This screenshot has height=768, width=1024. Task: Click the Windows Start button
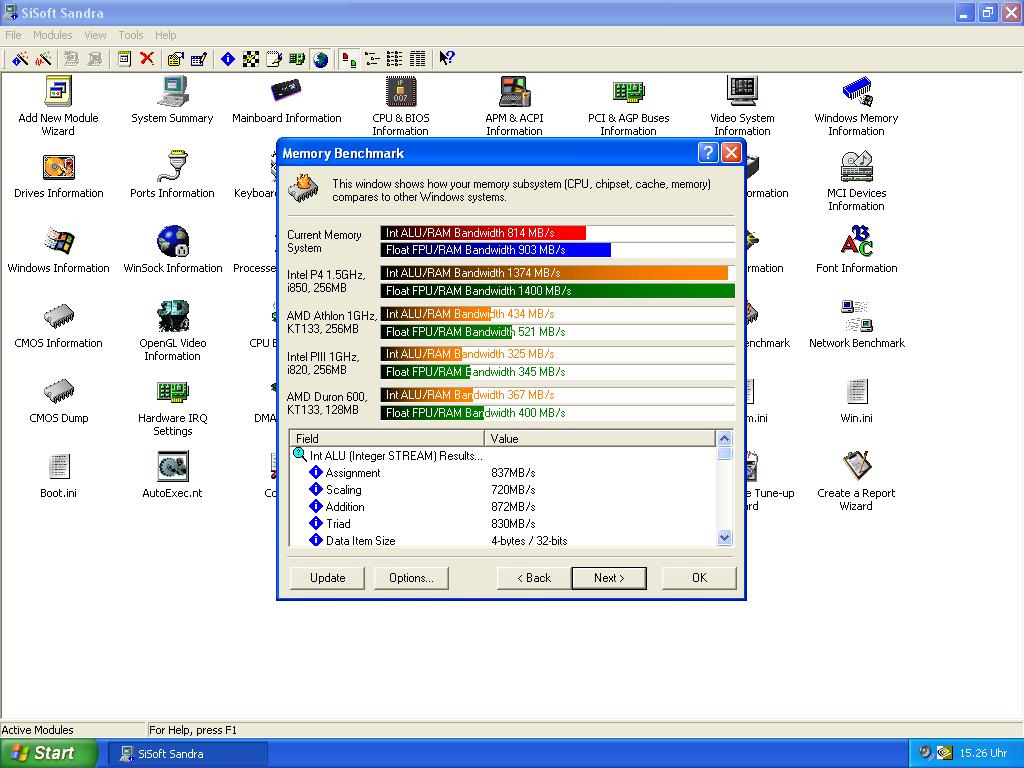tap(47, 753)
